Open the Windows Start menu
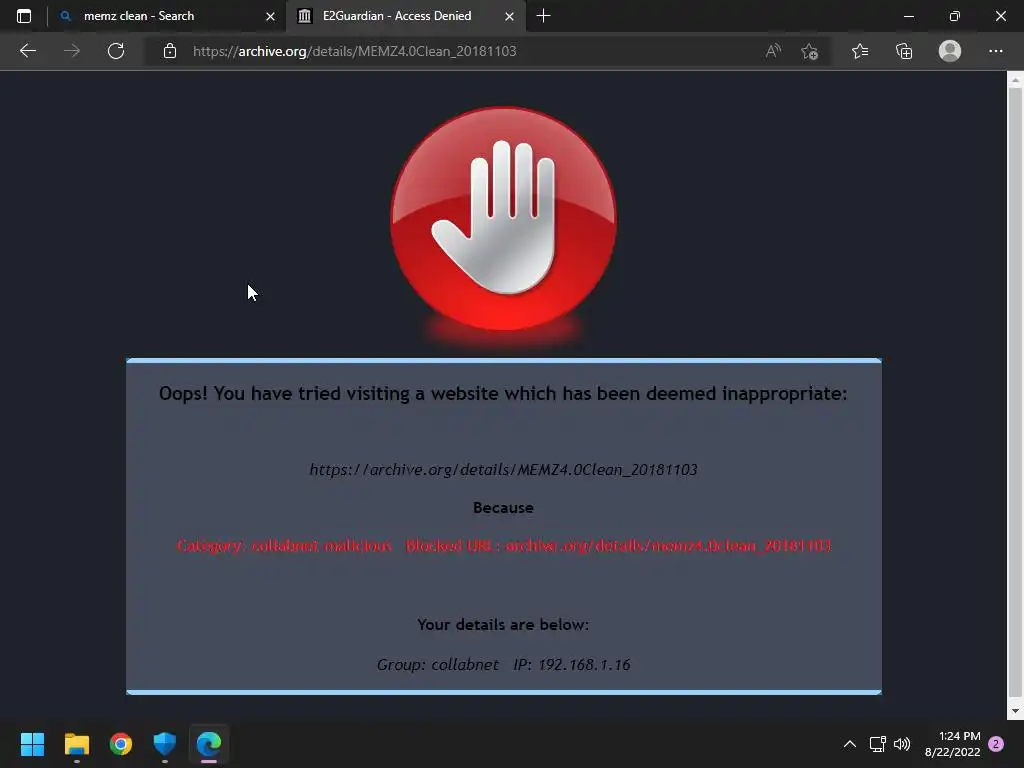Screen dimensions: 1024x768 (x=32, y=744)
